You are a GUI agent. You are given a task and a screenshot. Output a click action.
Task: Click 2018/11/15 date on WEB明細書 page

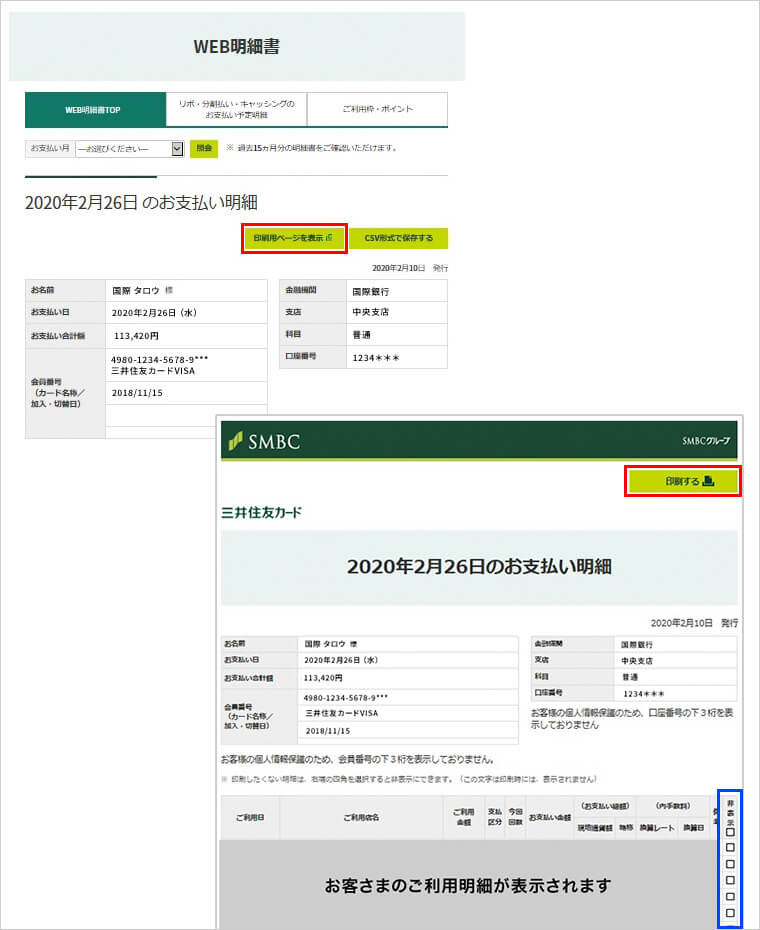(137, 393)
